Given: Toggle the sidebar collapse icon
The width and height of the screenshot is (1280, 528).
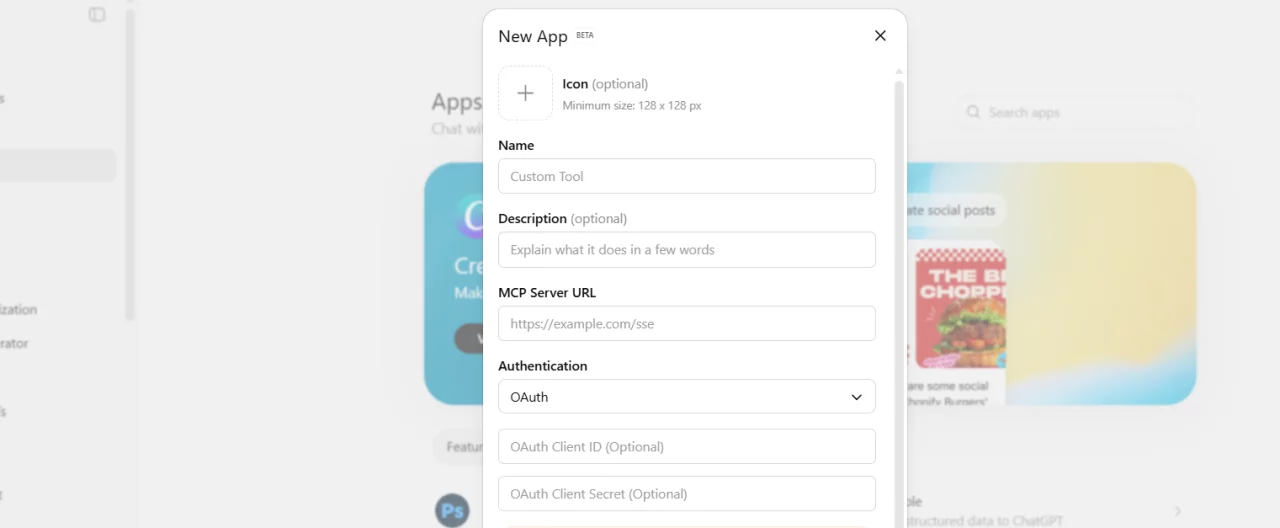Looking at the screenshot, I should [97, 15].
